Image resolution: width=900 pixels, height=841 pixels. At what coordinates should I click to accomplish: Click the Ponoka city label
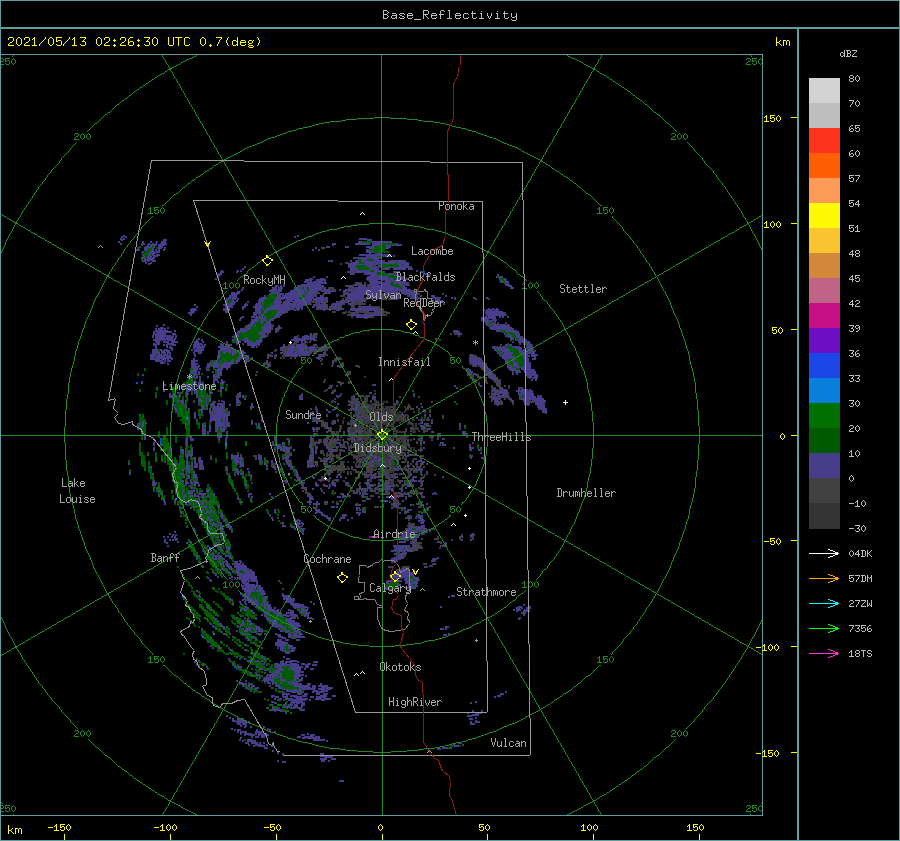pyautogui.click(x=456, y=206)
